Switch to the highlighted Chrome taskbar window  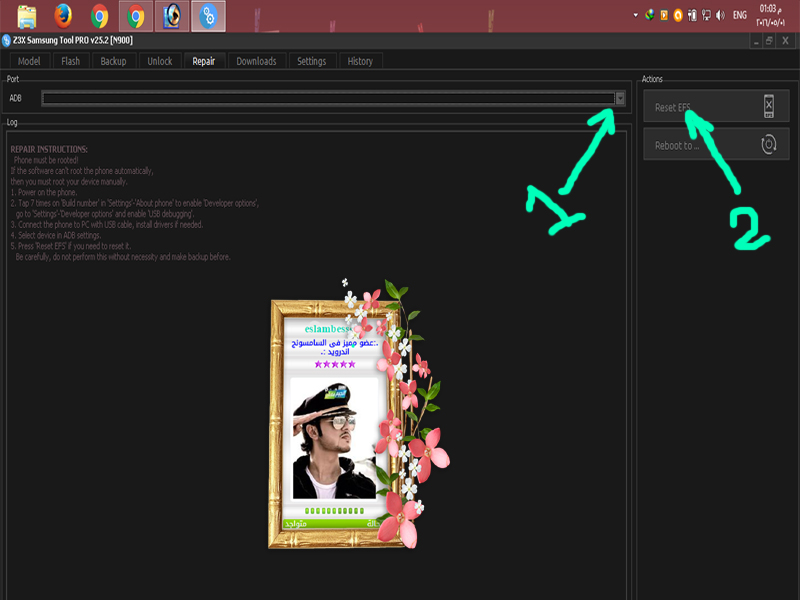[x=136, y=16]
